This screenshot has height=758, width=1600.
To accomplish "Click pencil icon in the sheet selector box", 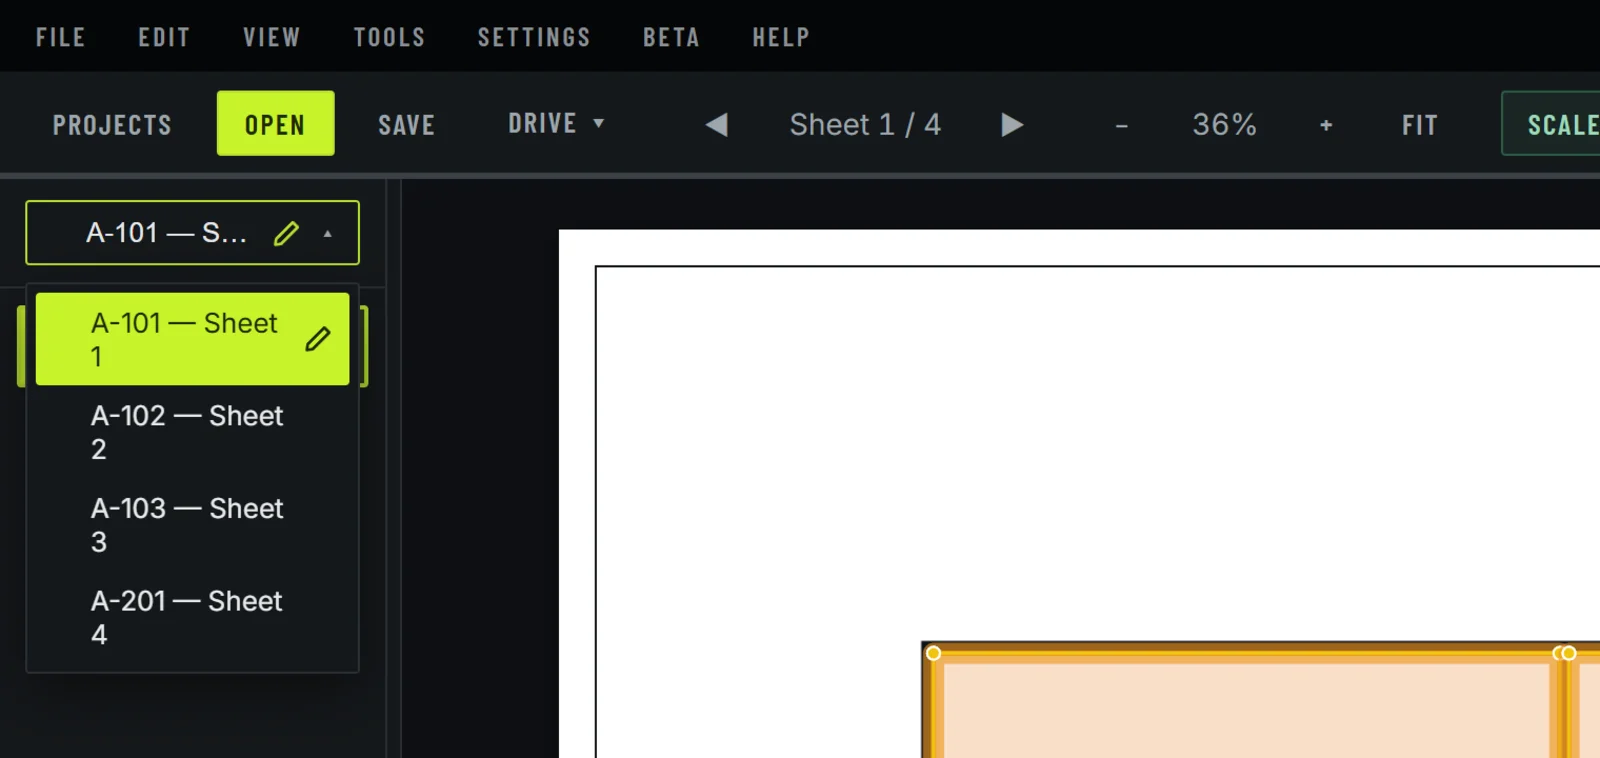I will [286, 233].
